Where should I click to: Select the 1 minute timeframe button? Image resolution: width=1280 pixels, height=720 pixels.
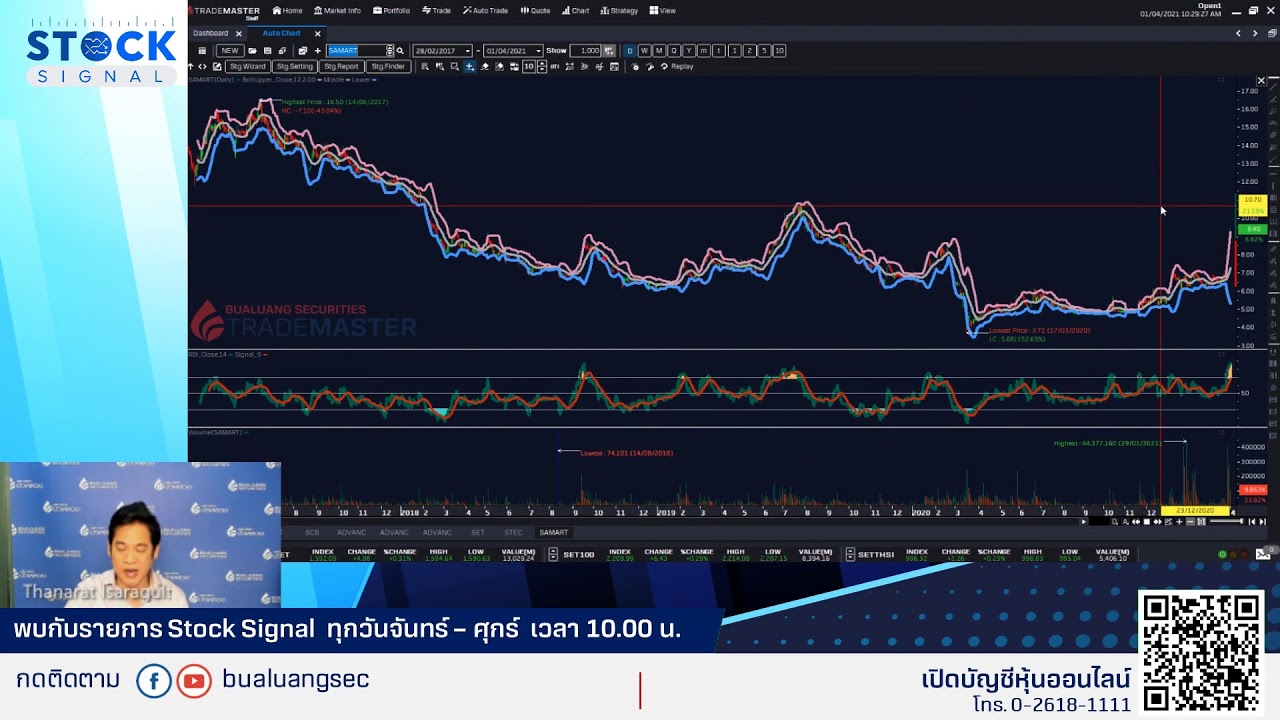coord(734,50)
